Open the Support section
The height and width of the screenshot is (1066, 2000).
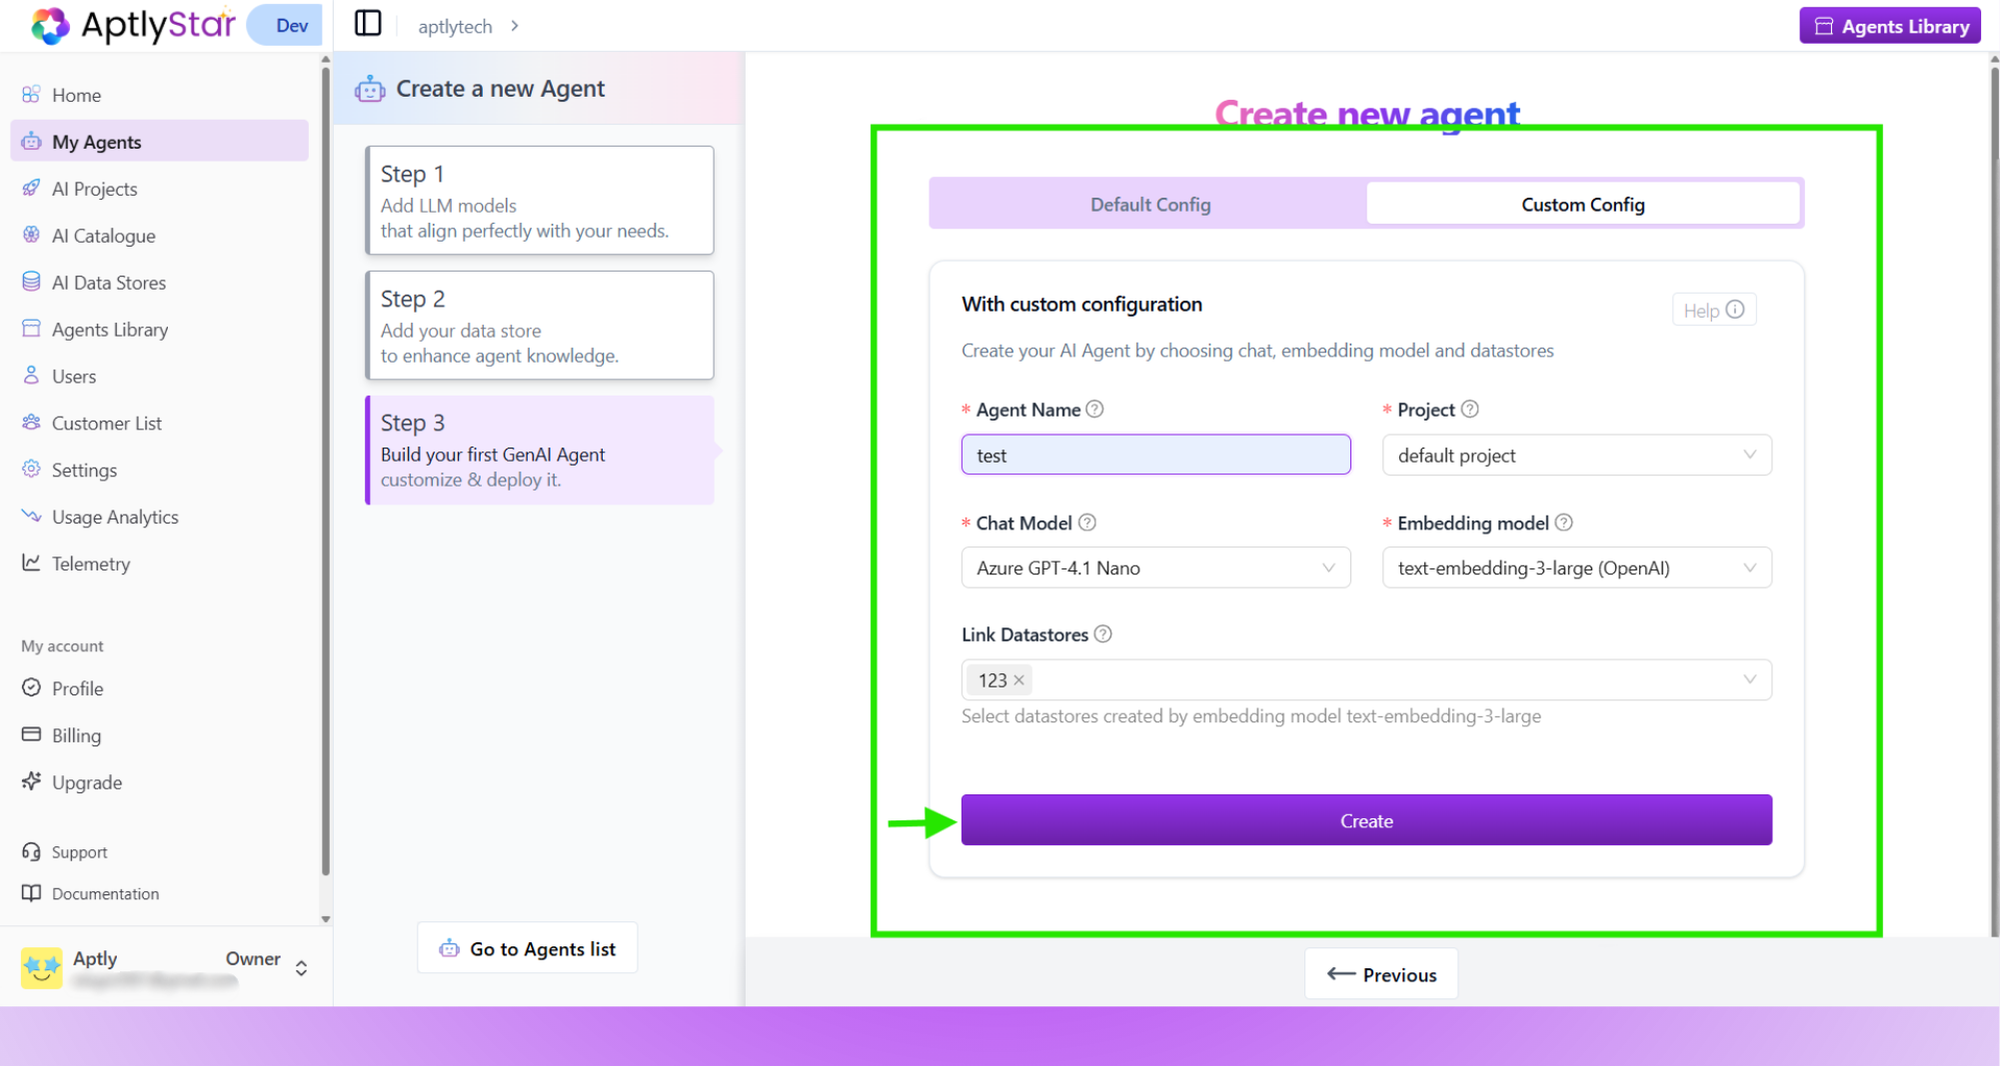[x=78, y=851]
